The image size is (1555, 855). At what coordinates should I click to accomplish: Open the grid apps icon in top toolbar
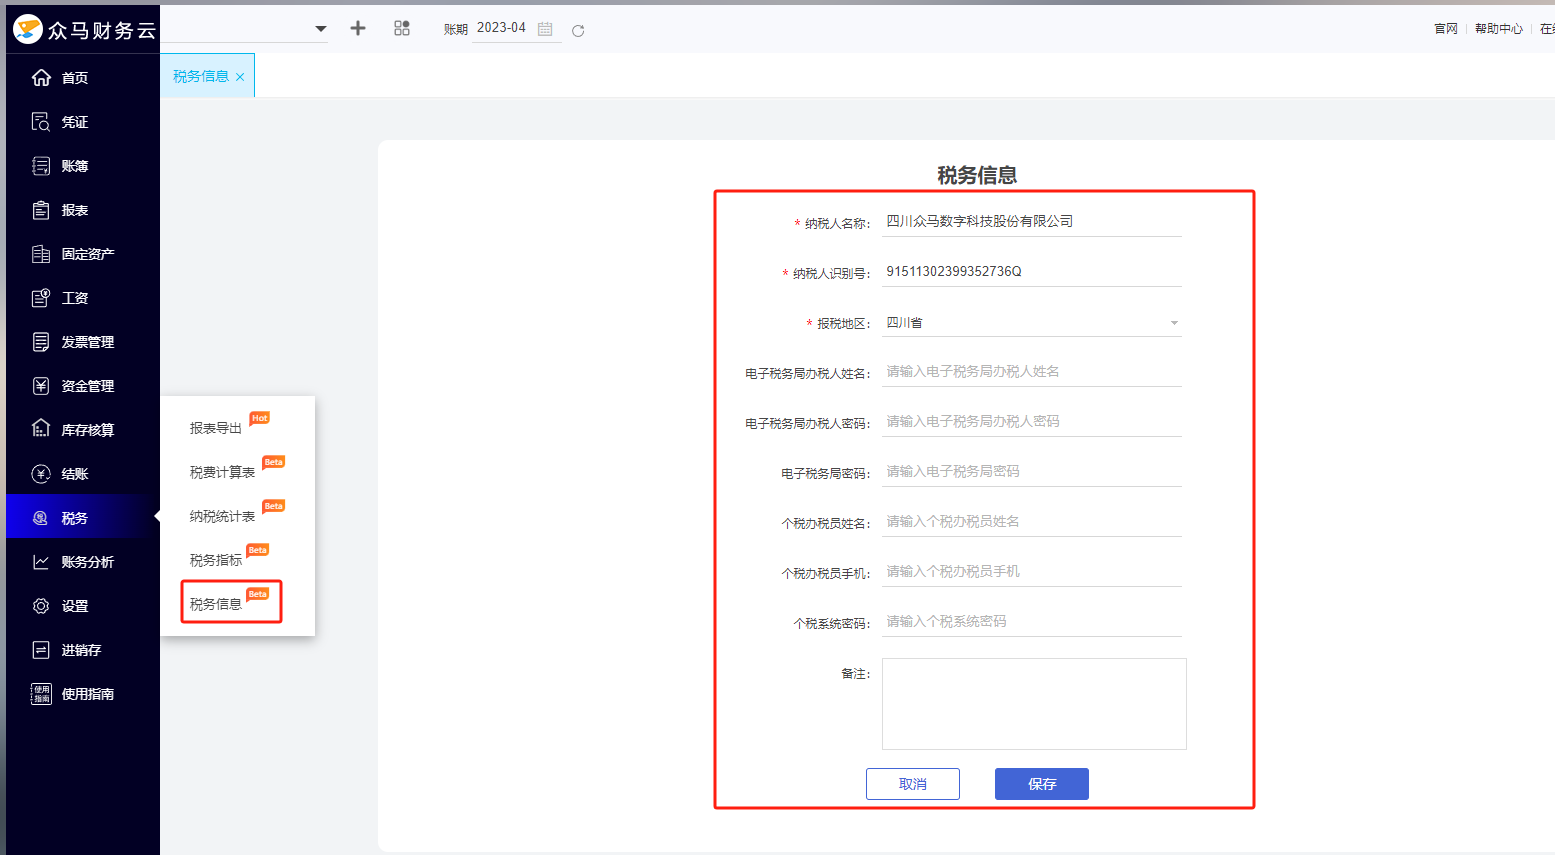click(x=402, y=28)
